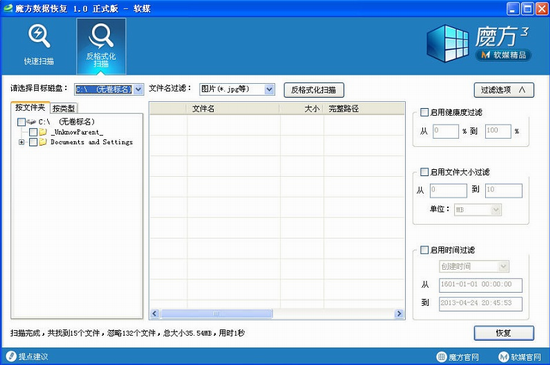Click the 完整路径 column header
The width and height of the screenshot is (550, 365).
364,109
